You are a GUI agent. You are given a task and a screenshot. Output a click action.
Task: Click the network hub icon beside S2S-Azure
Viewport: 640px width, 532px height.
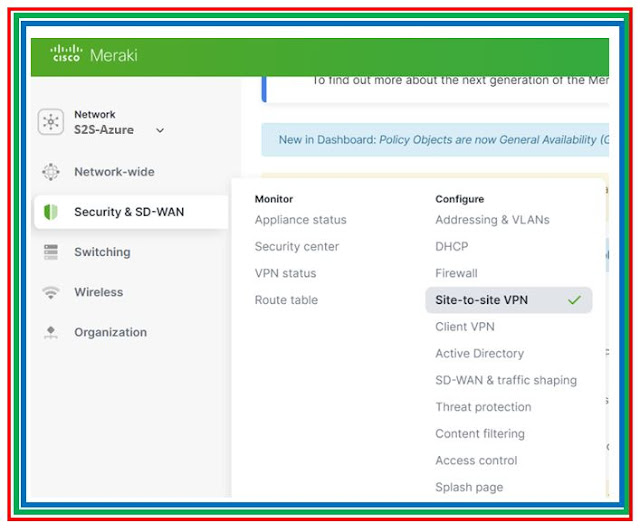pyautogui.click(x=51, y=122)
